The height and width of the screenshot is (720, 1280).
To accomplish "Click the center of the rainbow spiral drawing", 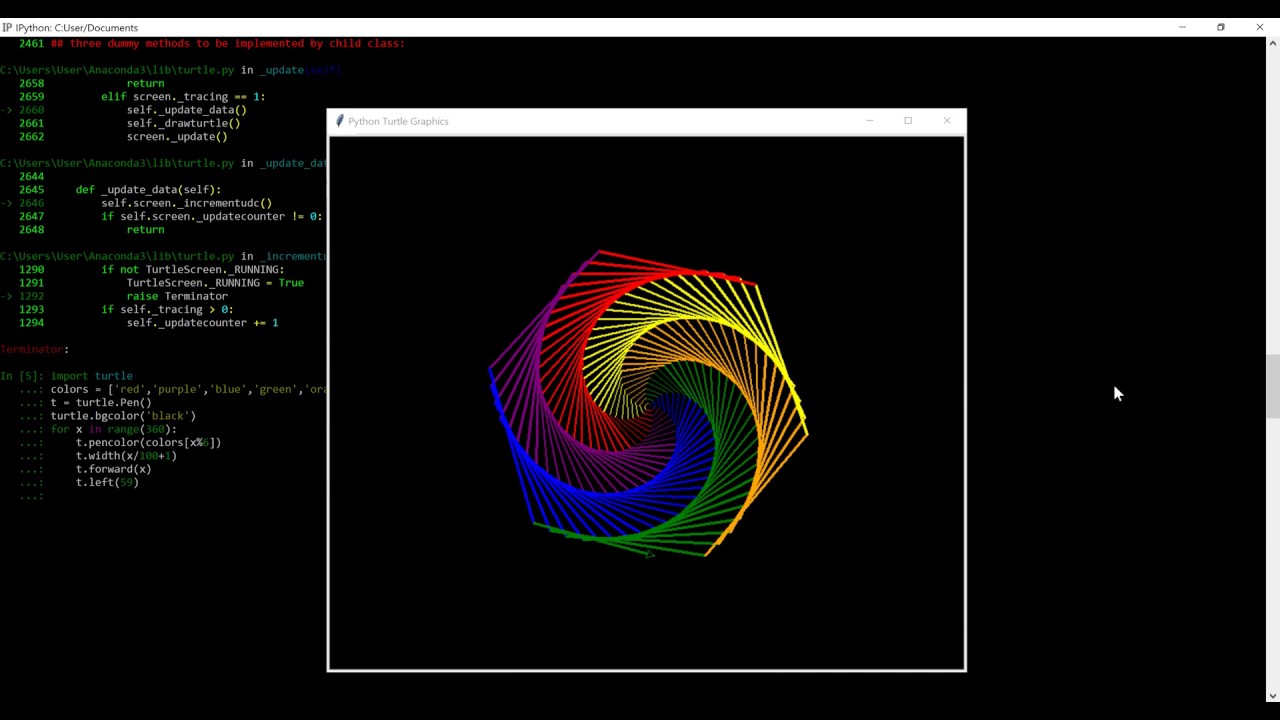I will click(x=648, y=405).
